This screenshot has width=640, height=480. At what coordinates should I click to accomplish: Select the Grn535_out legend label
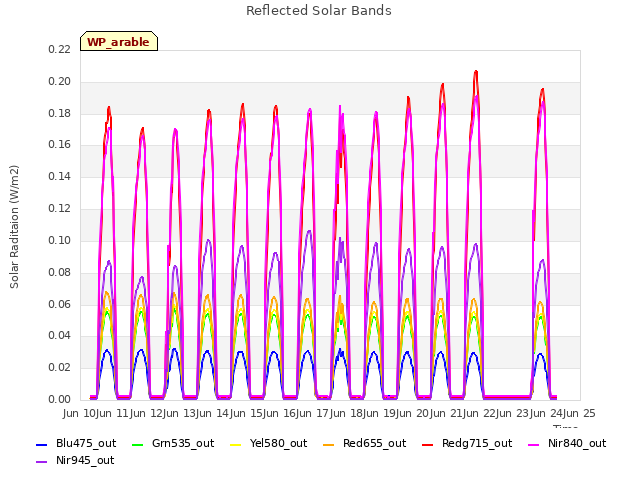pos(183,444)
